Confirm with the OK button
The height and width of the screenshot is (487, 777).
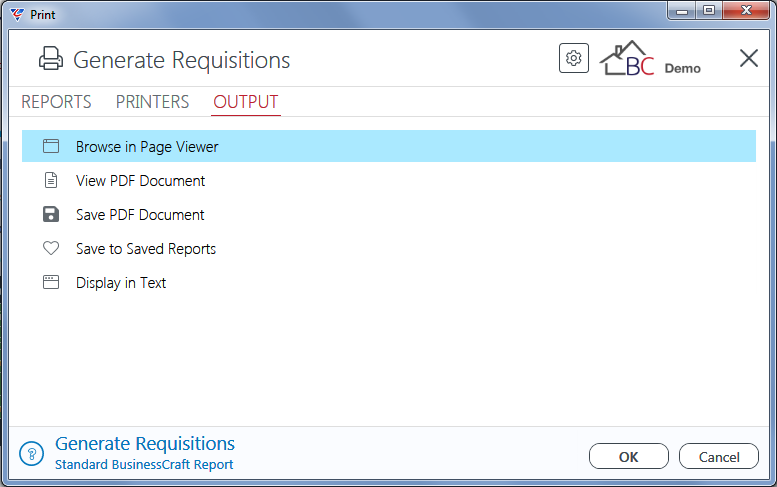coord(629,456)
